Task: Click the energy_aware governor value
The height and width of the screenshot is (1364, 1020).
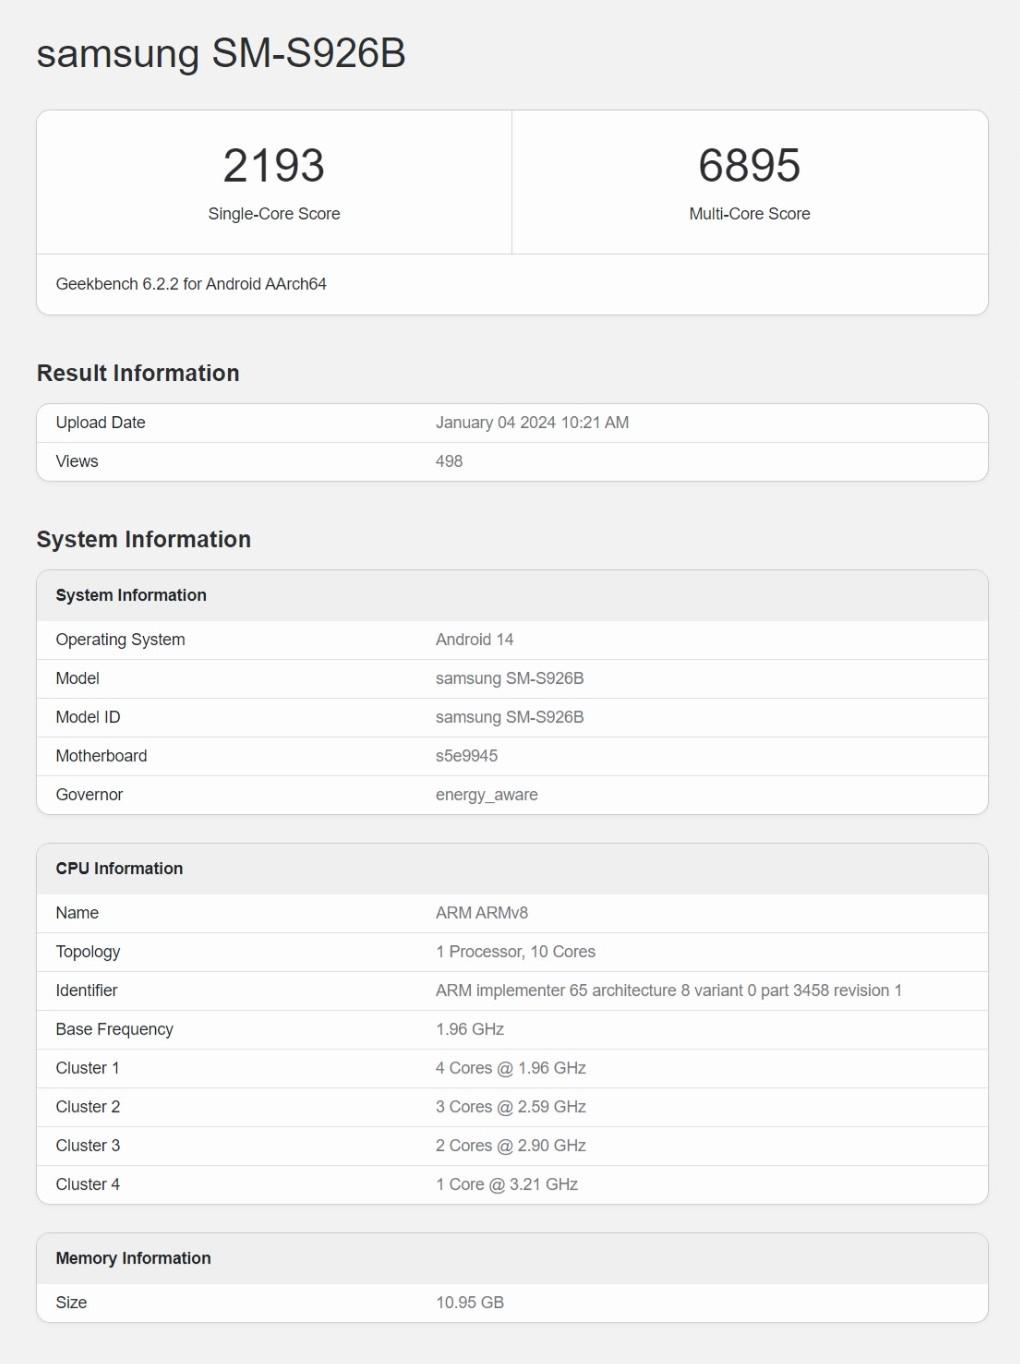Action: pyautogui.click(x=487, y=795)
